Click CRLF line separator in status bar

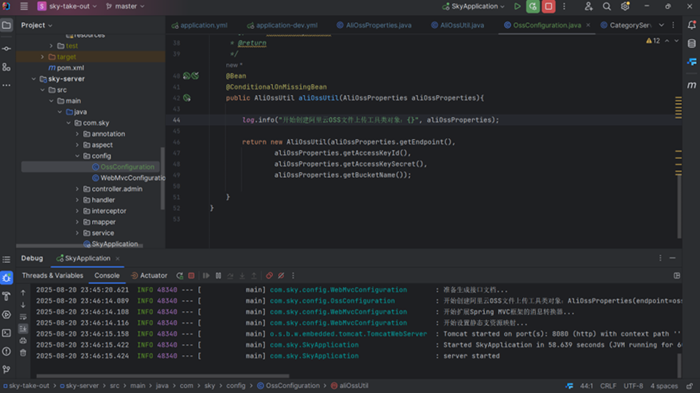[x=608, y=386]
